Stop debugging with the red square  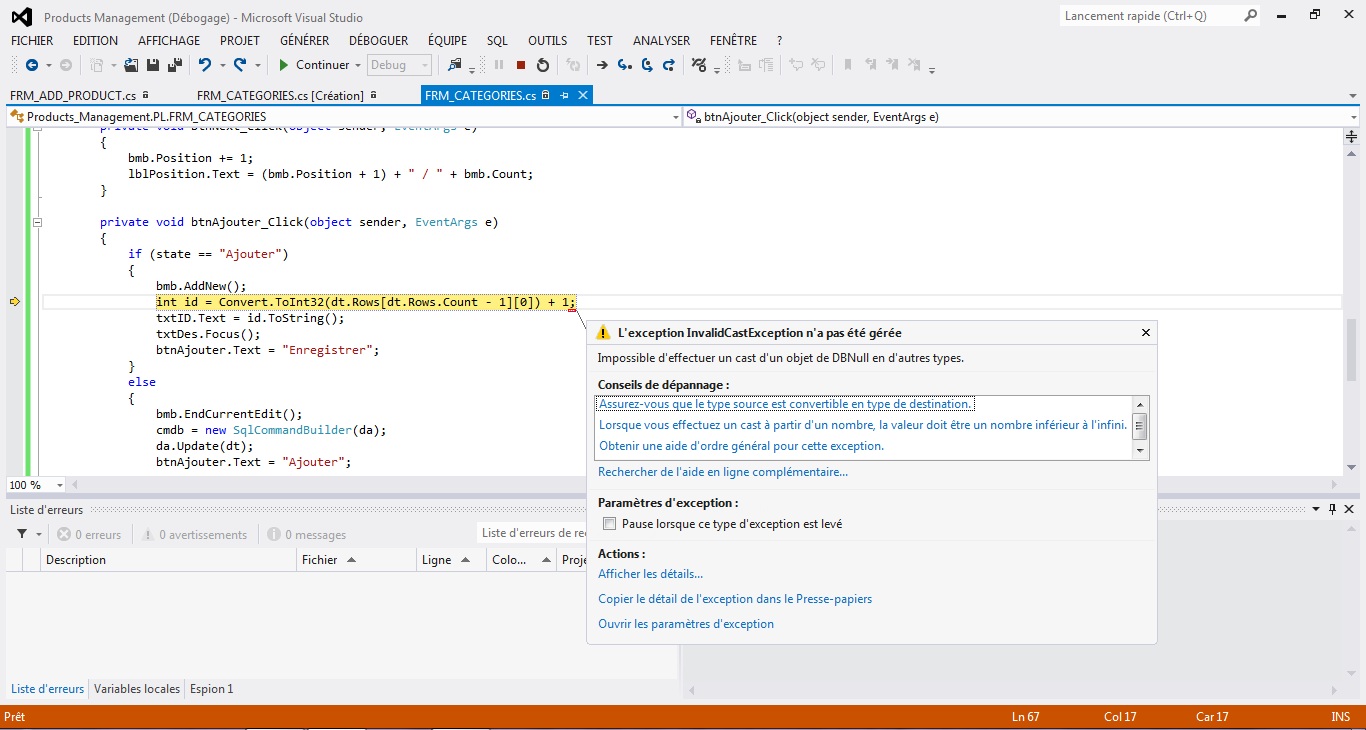pyautogui.click(x=520, y=65)
